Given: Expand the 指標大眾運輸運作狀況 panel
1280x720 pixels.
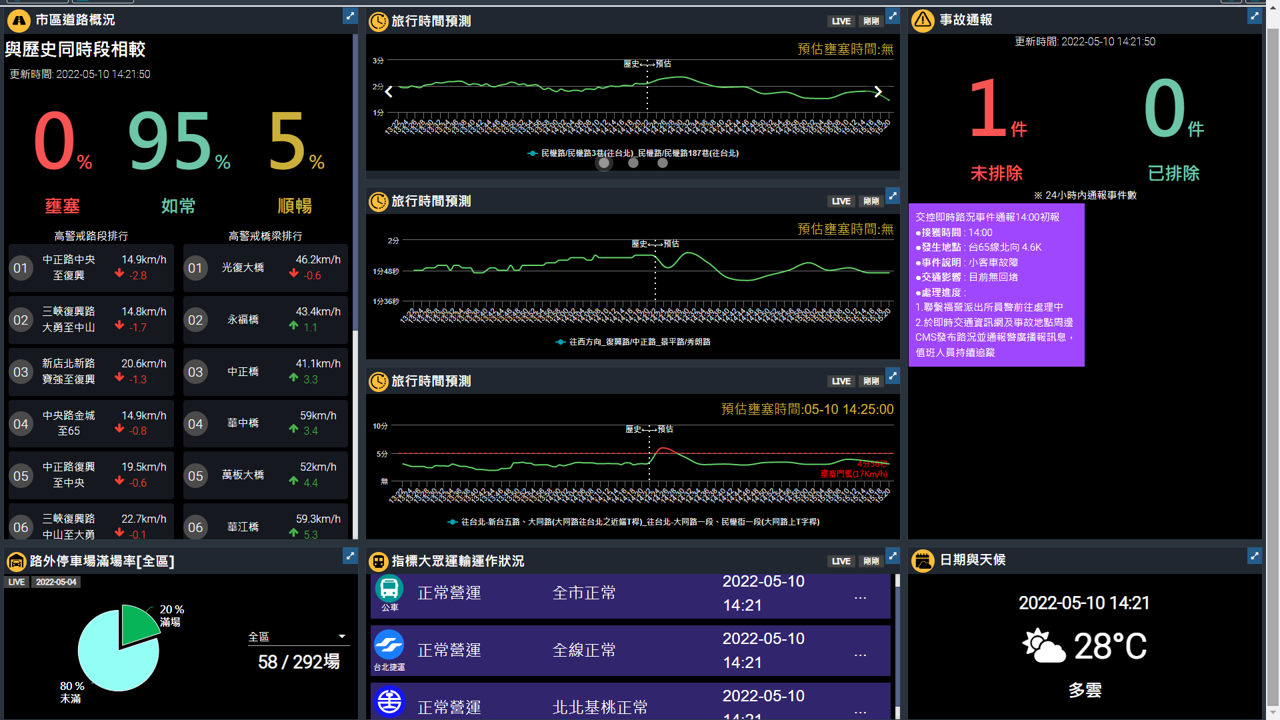Looking at the screenshot, I should click(892, 556).
